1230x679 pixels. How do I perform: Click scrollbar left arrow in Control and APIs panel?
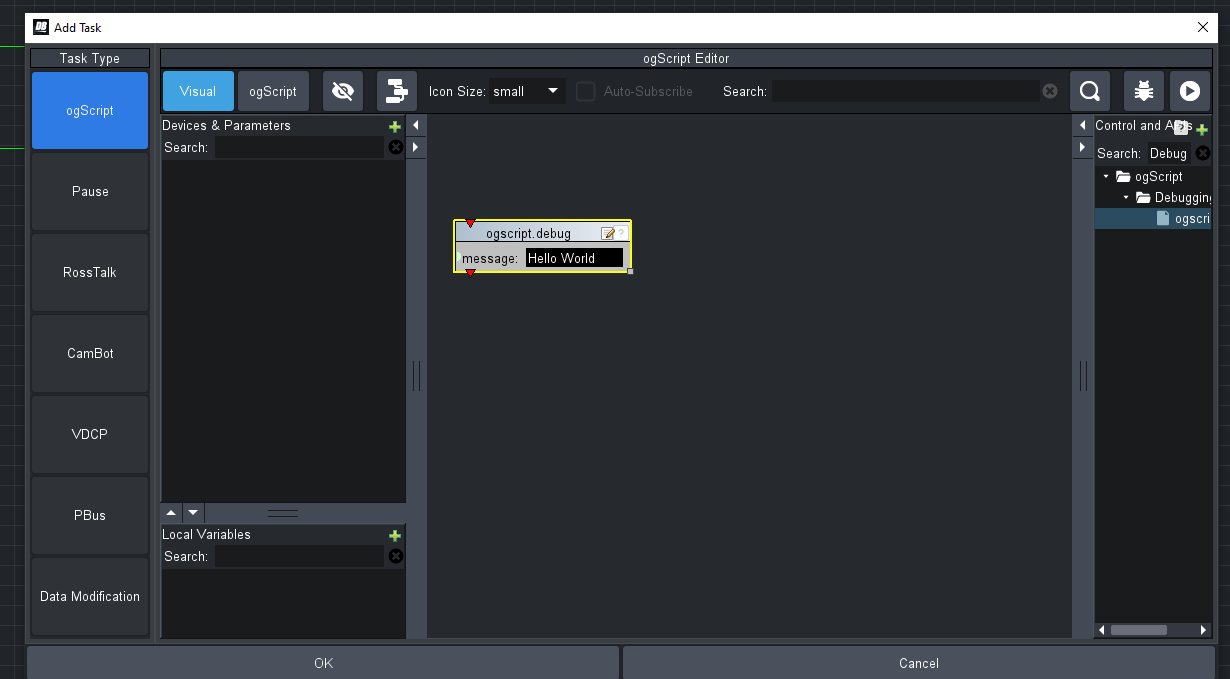pyautogui.click(x=1102, y=630)
